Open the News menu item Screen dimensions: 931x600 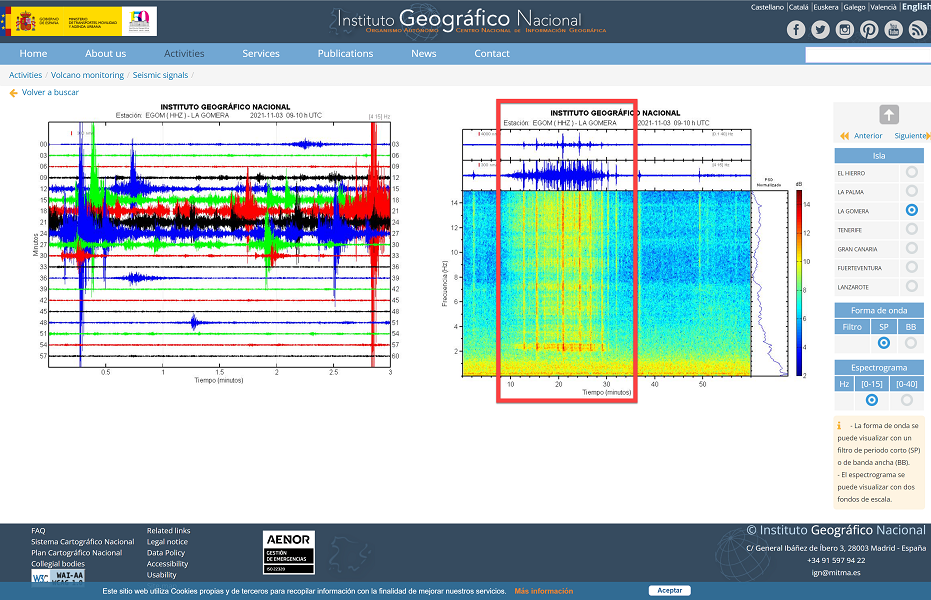424,53
